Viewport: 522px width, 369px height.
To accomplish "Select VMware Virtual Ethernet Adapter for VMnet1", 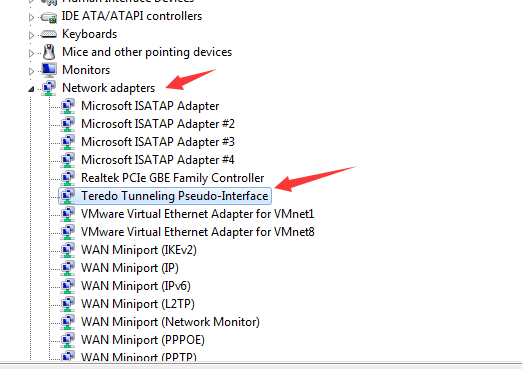I will (198, 214).
